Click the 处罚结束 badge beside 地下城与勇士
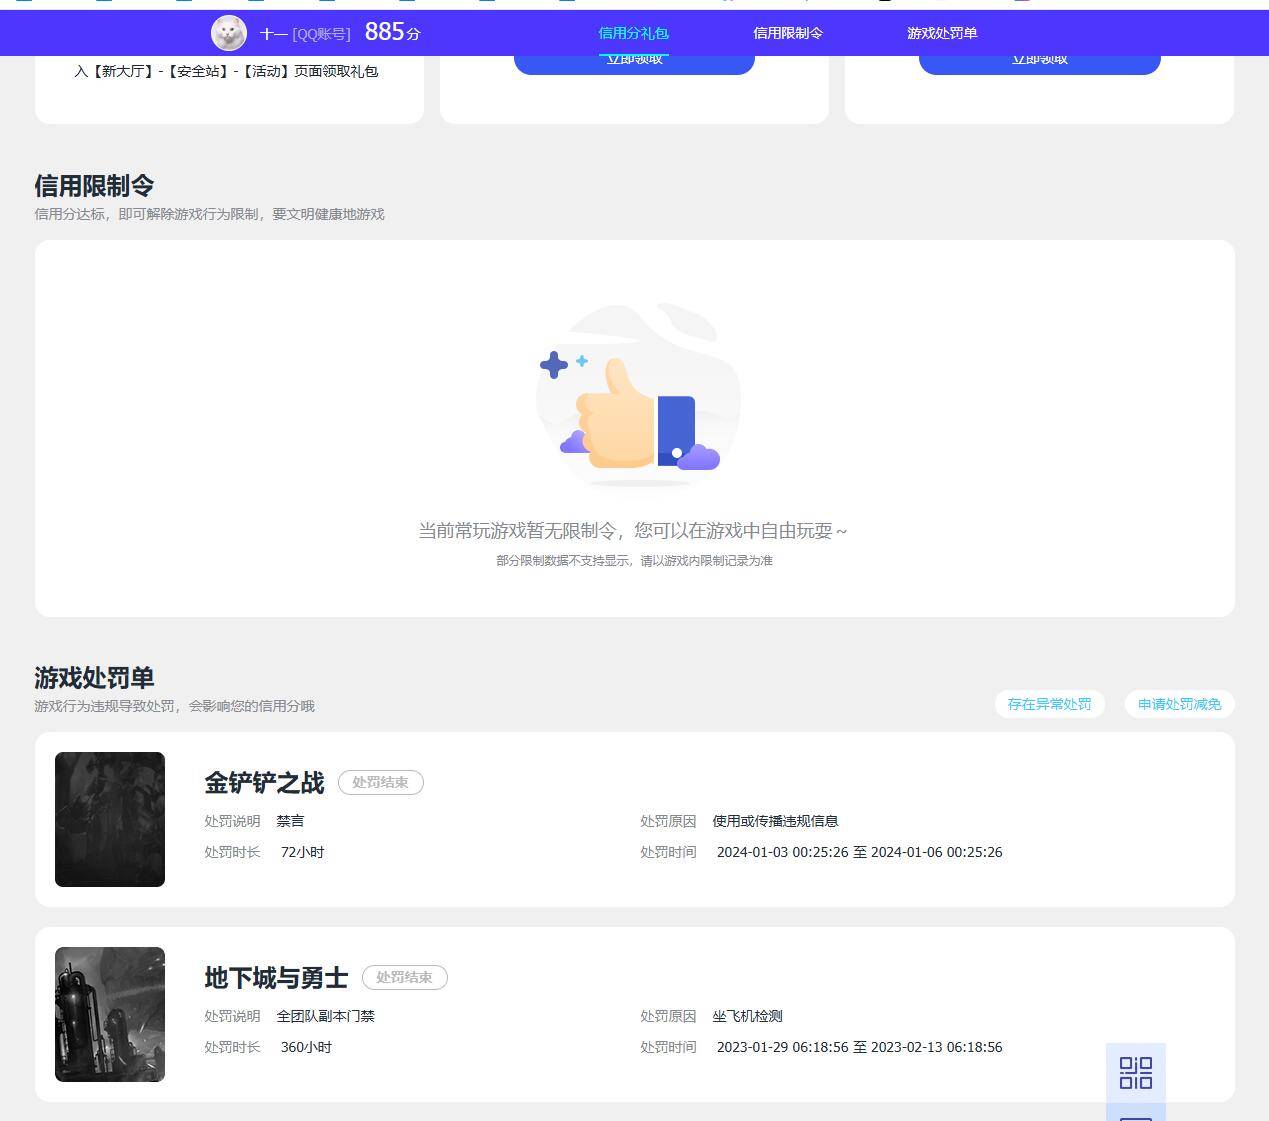Image resolution: width=1269 pixels, height=1121 pixels. tap(404, 978)
